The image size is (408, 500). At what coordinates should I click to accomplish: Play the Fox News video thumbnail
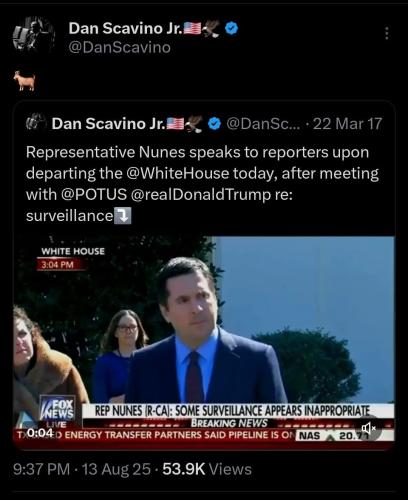click(x=204, y=339)
